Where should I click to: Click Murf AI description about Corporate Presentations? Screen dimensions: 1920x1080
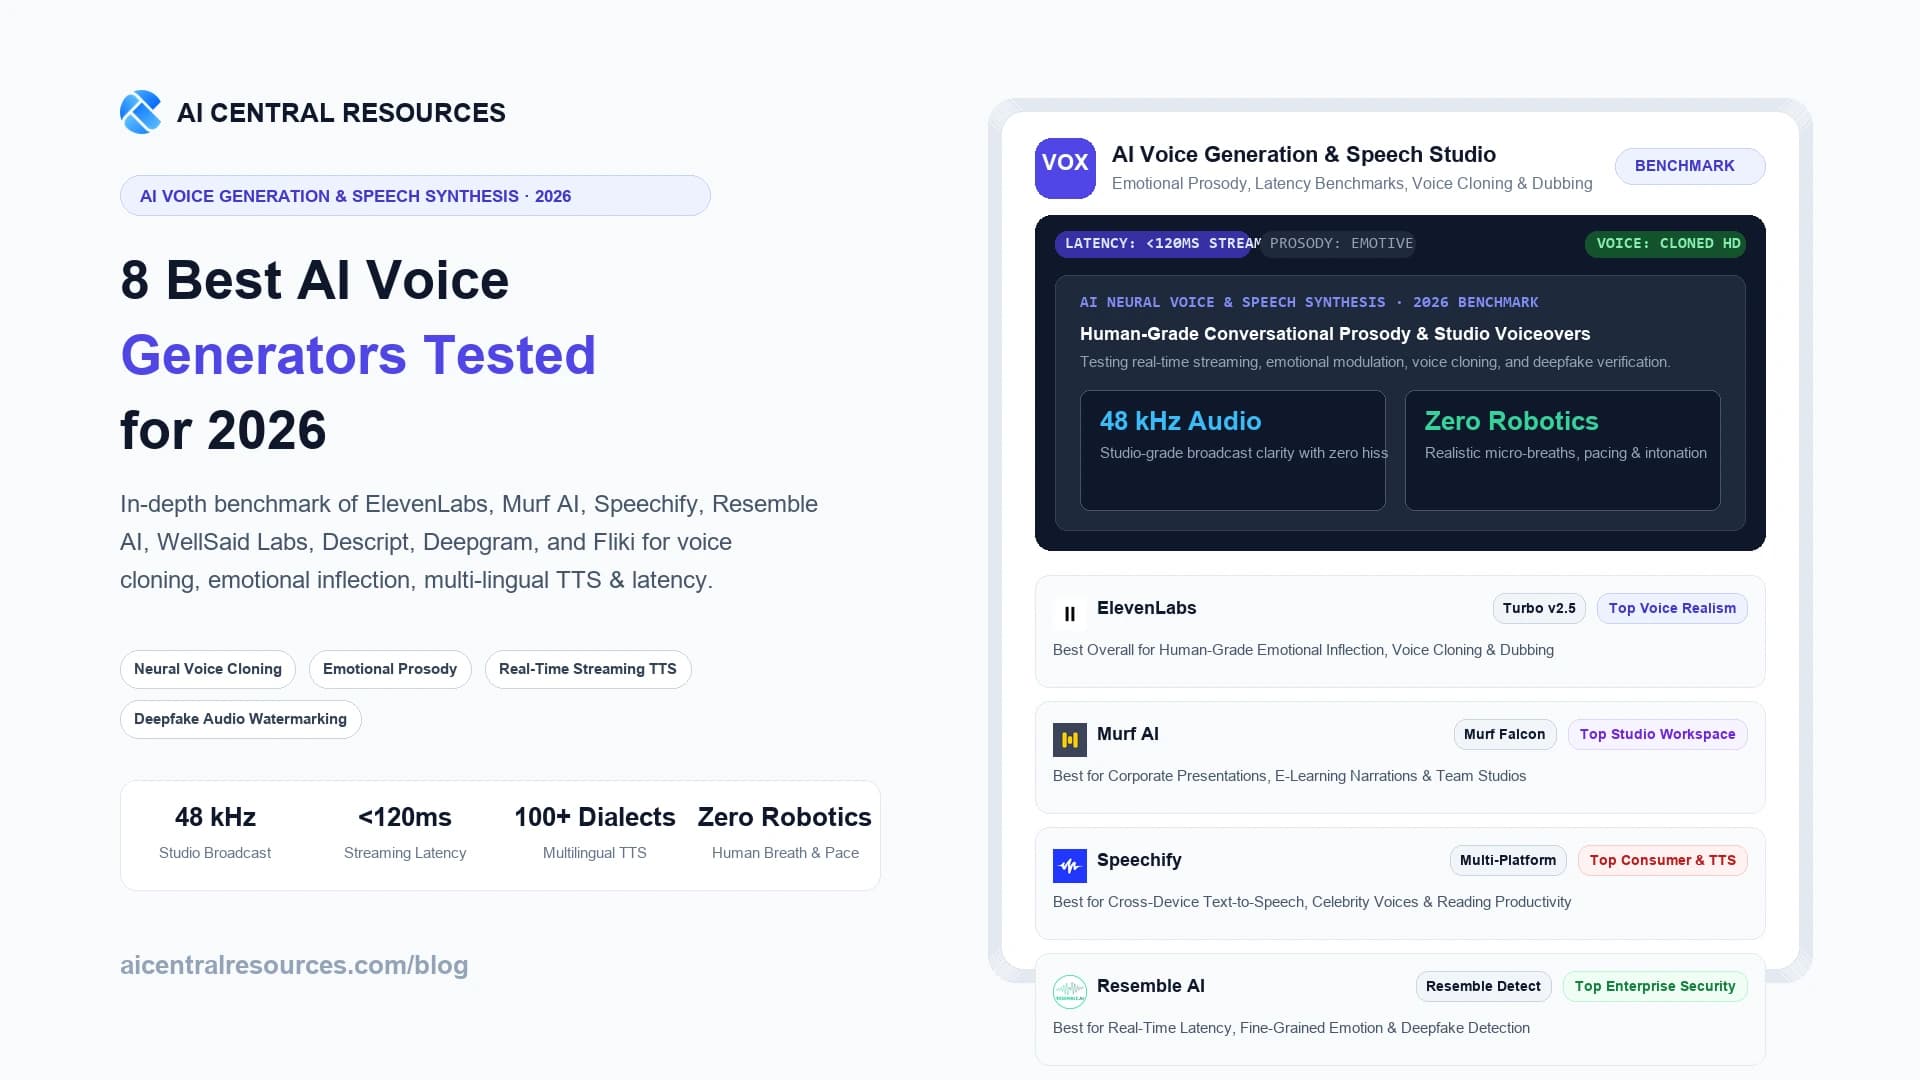[x=1289, y=776]
